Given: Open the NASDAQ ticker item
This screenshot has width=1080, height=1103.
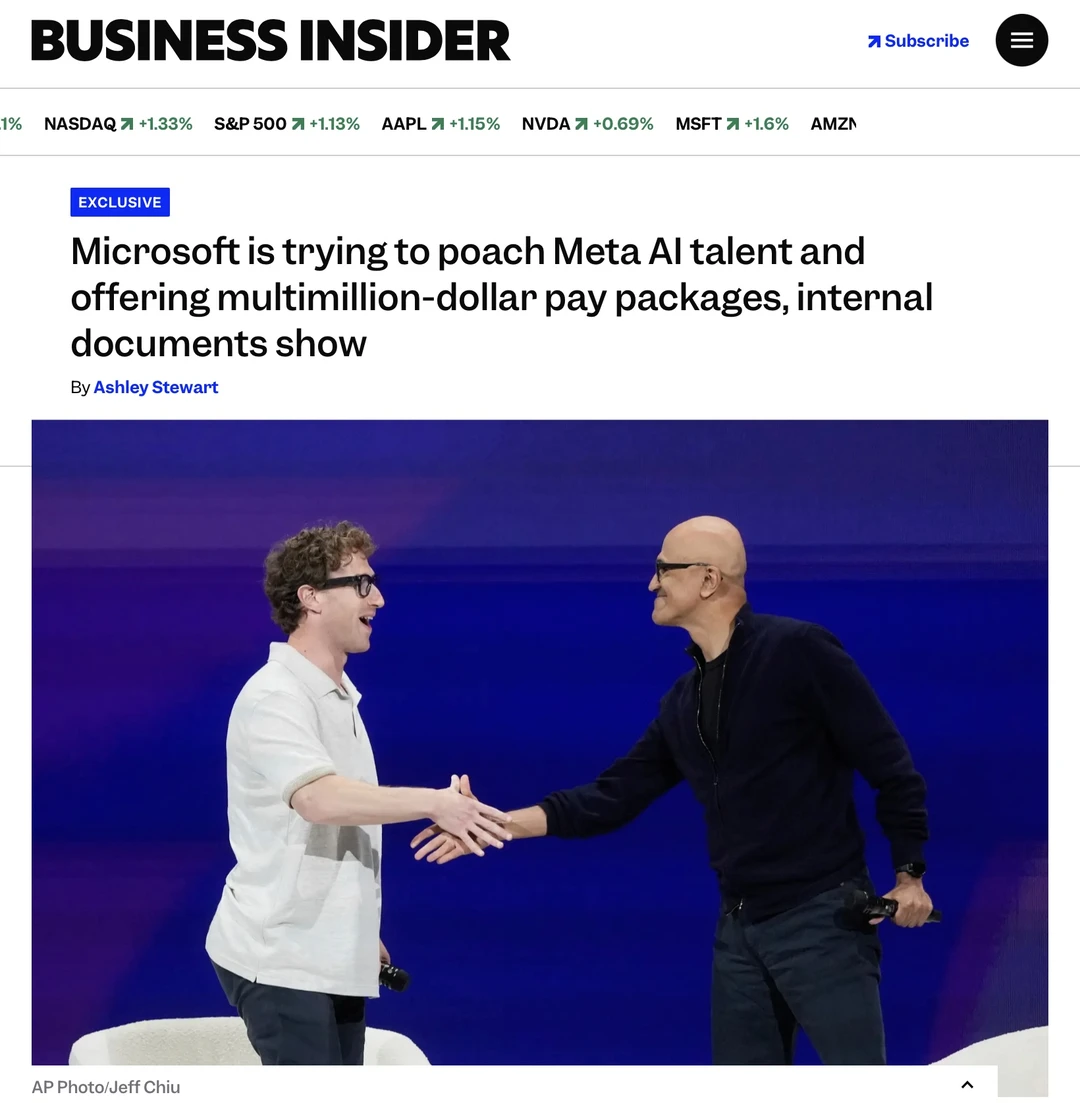Looking at the screenshot, I should click(x=118, y=124).
